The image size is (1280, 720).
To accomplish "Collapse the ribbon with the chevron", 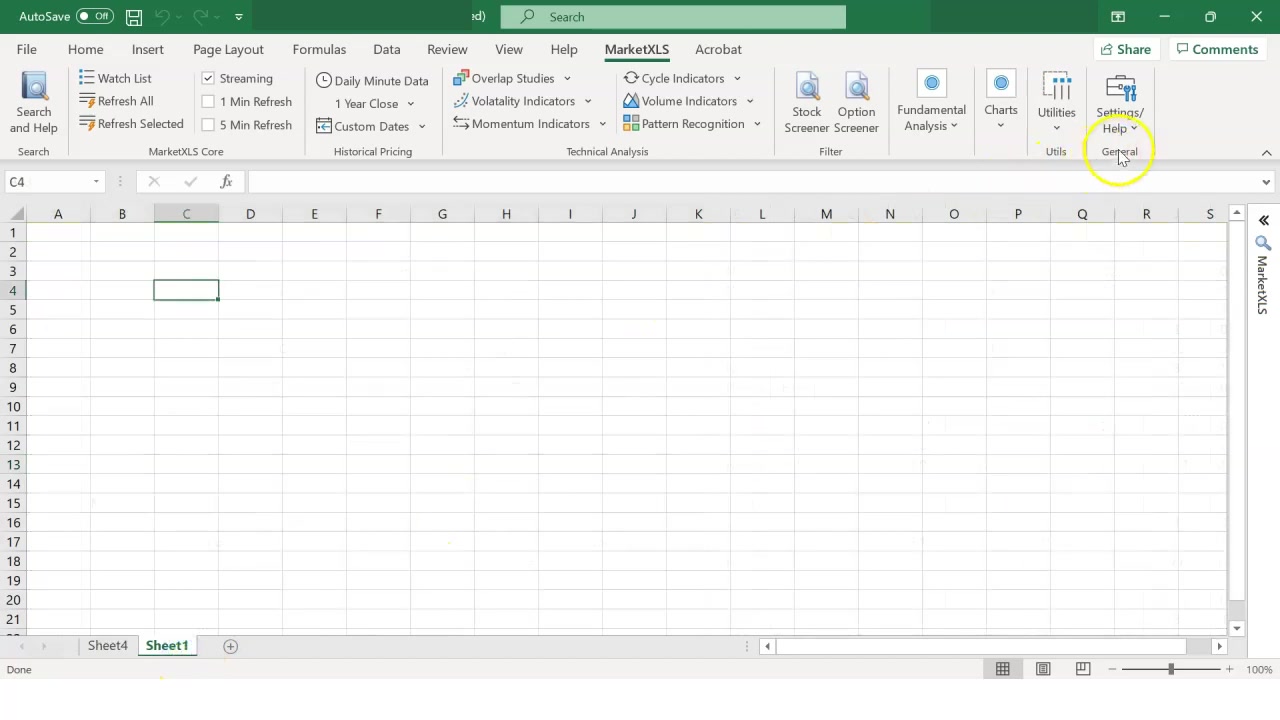I will [1266, 153].
